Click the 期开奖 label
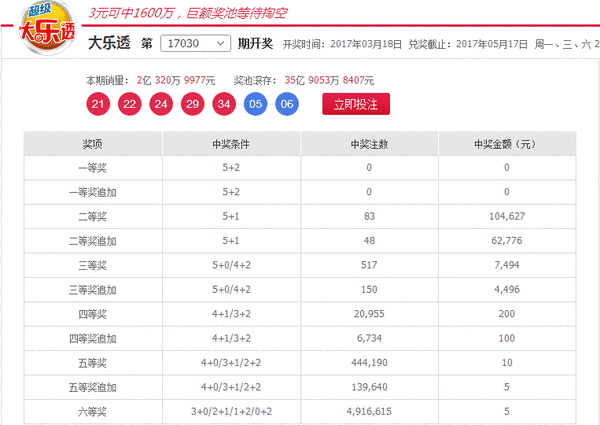Viewport: 600px width, 425px height. (x=256, y=44)
